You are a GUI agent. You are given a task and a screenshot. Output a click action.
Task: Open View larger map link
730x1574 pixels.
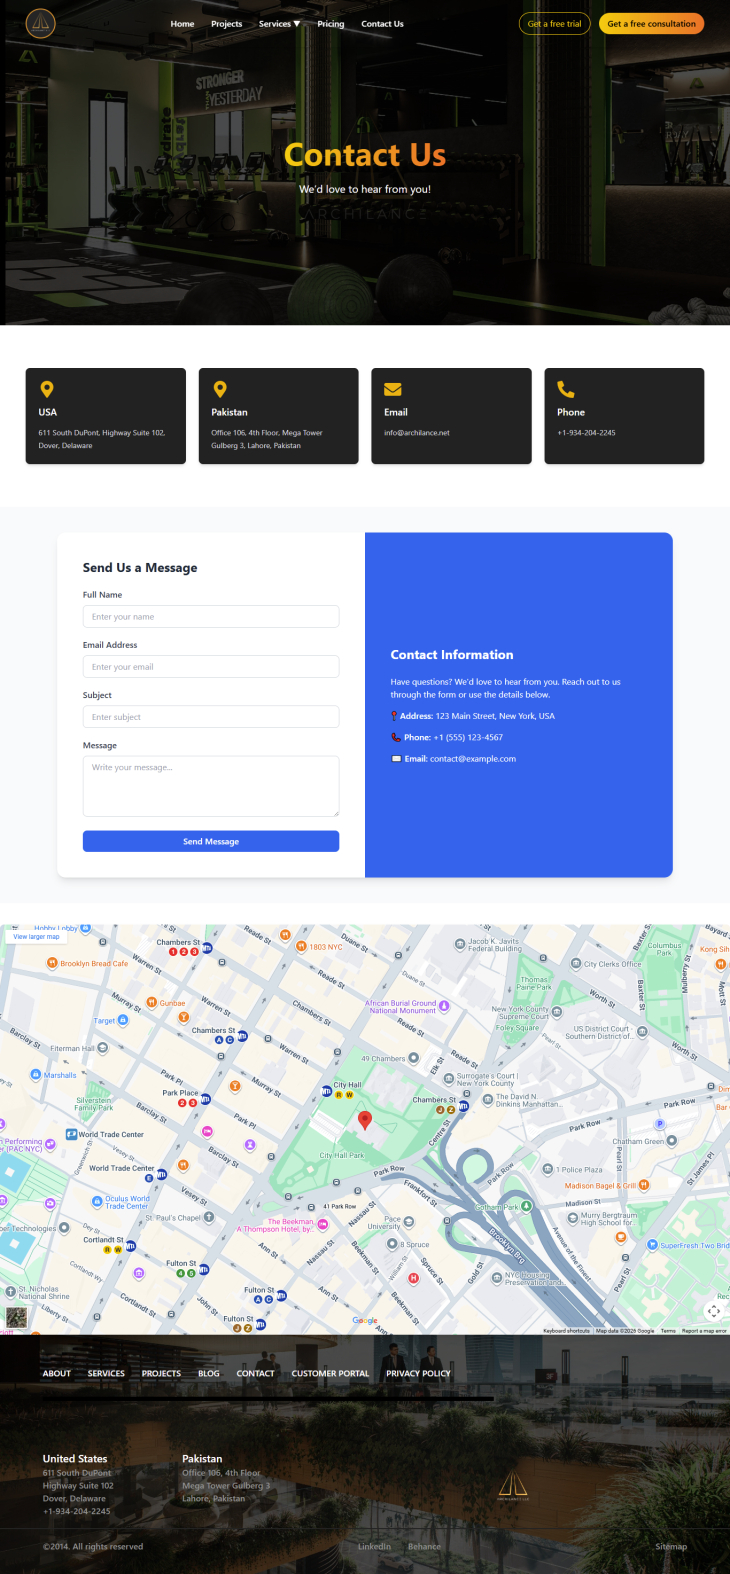click(36, 937)
